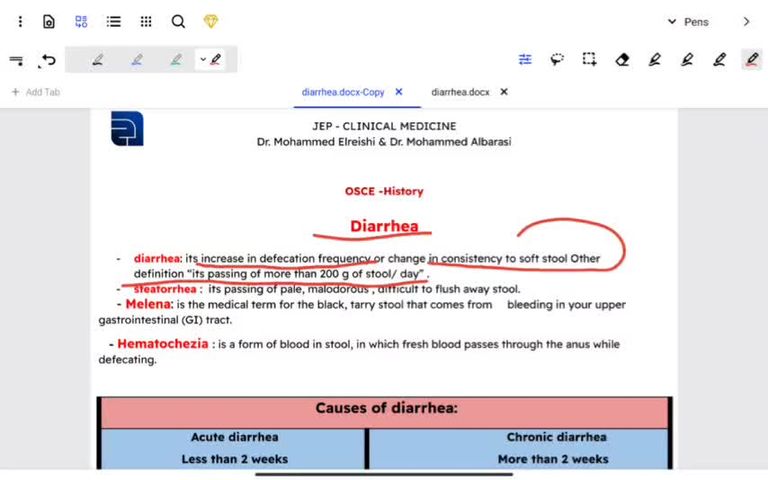
Task: Click the blue logo in the document header
Action: (127, 128)
